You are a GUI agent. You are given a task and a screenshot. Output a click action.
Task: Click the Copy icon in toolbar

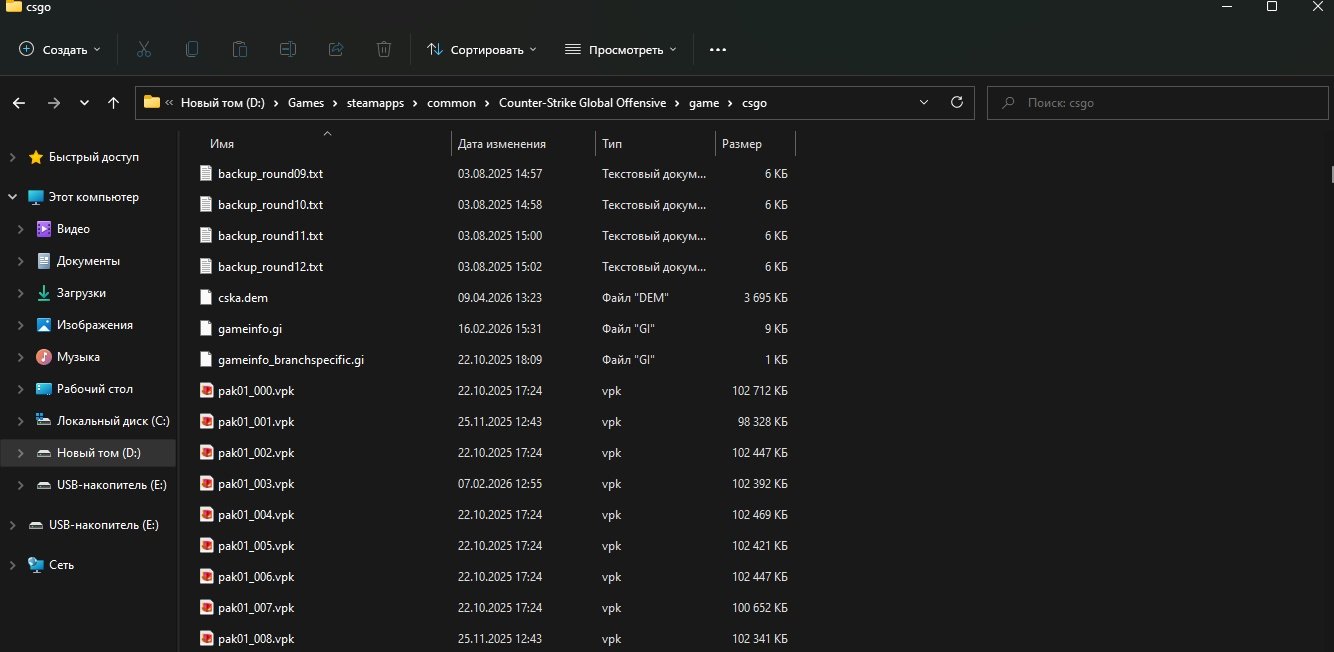[x=192, y=49]
